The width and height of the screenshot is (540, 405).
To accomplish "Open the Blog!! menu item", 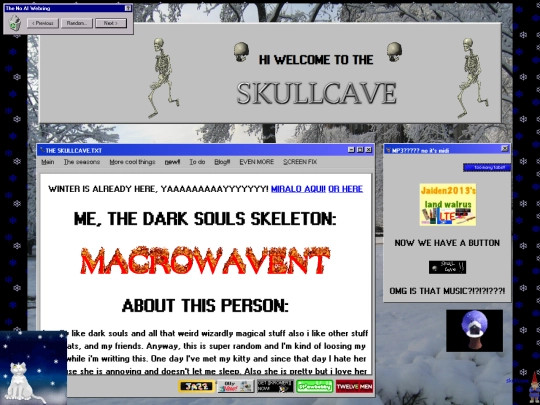I will tap(222, 162).
